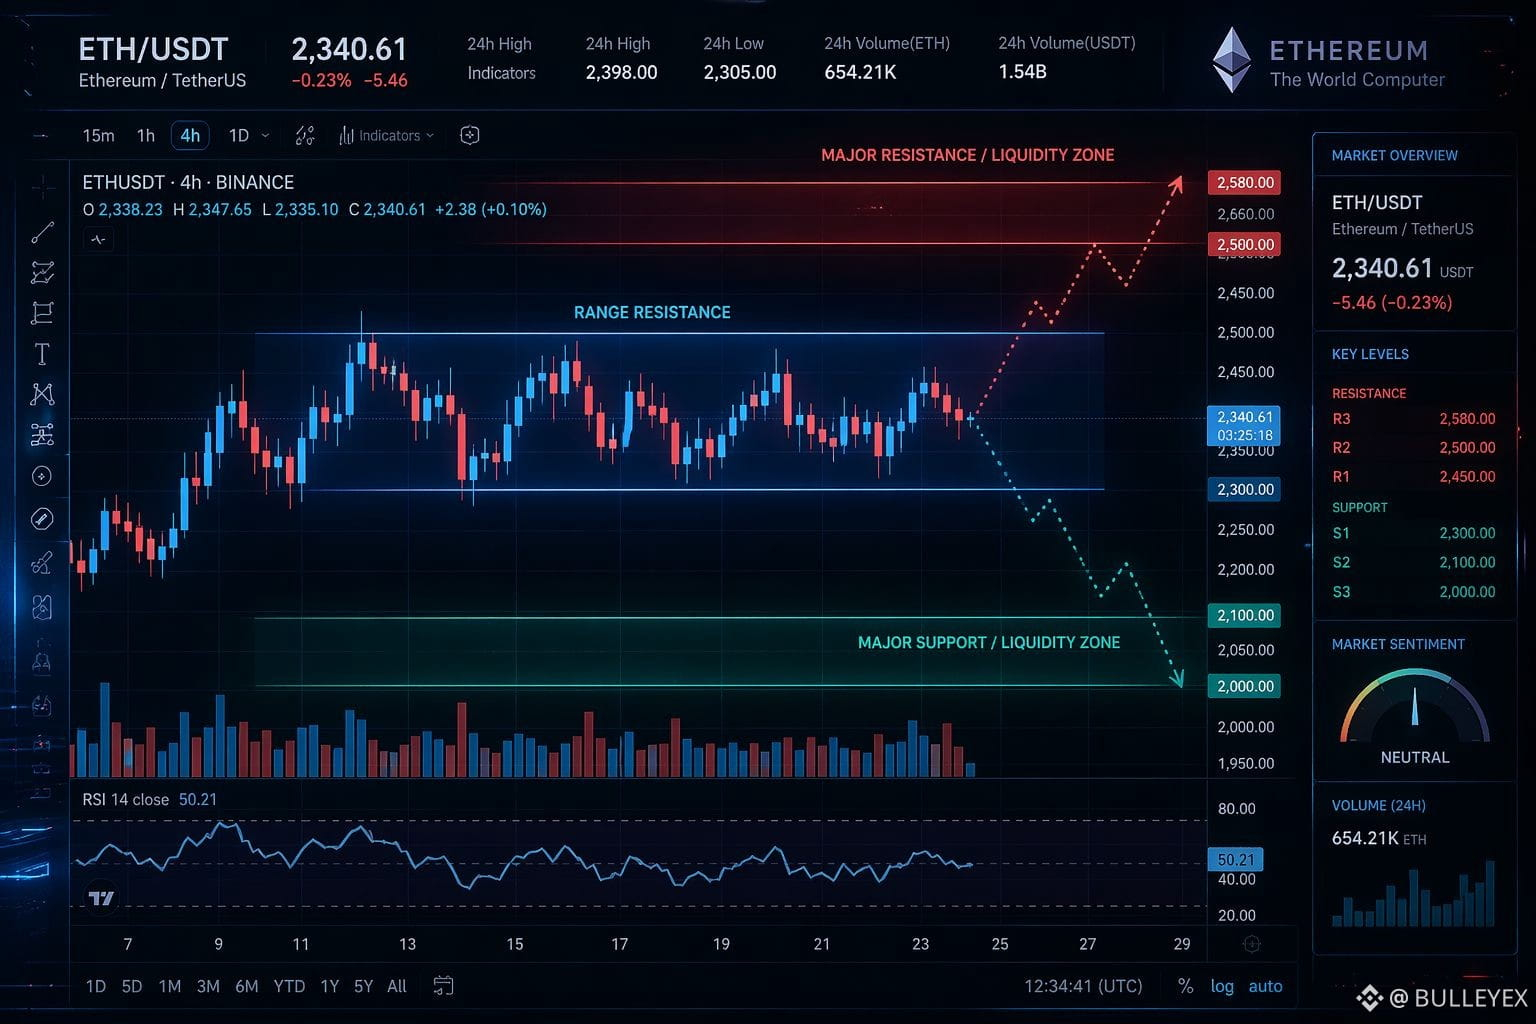Open the time axis settings gear
This screenshot has width=1536, height=1024.
point(1251,944)
